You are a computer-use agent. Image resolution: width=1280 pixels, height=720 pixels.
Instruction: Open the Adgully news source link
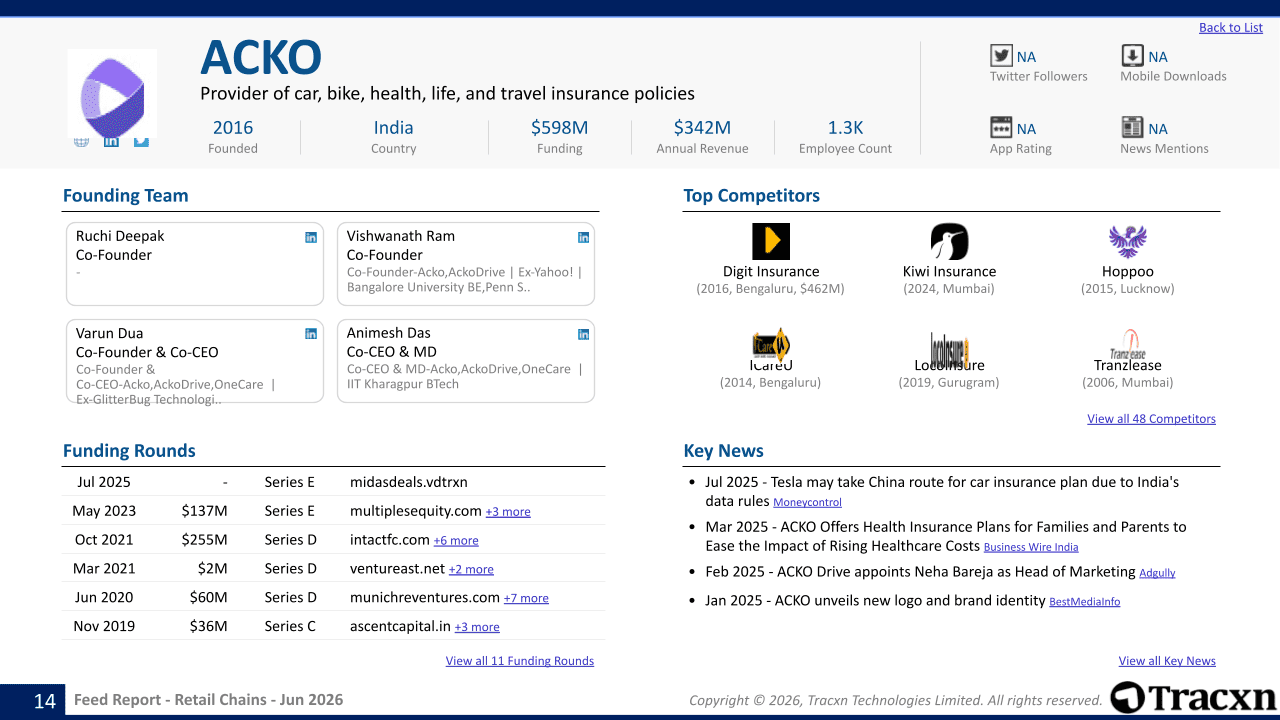1157,573
